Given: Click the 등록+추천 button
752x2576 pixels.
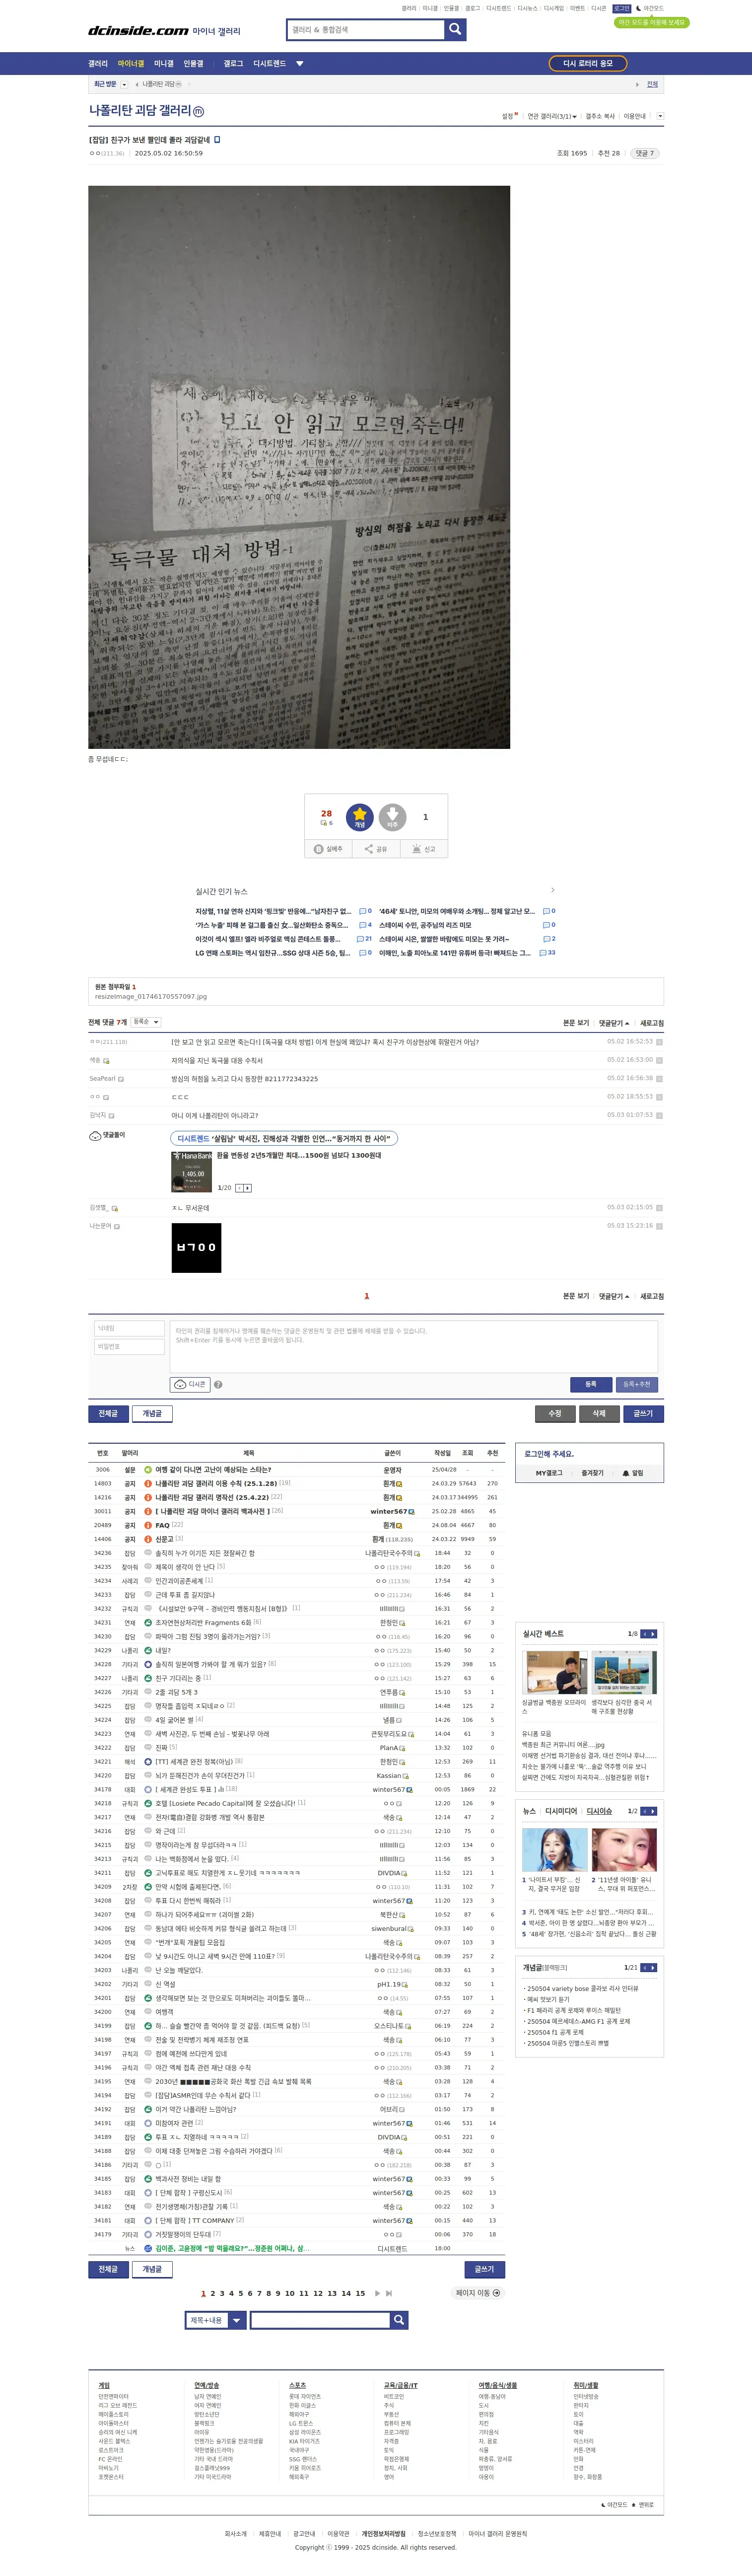Looking at the screenshot, I should click(x=636, y=1384).
